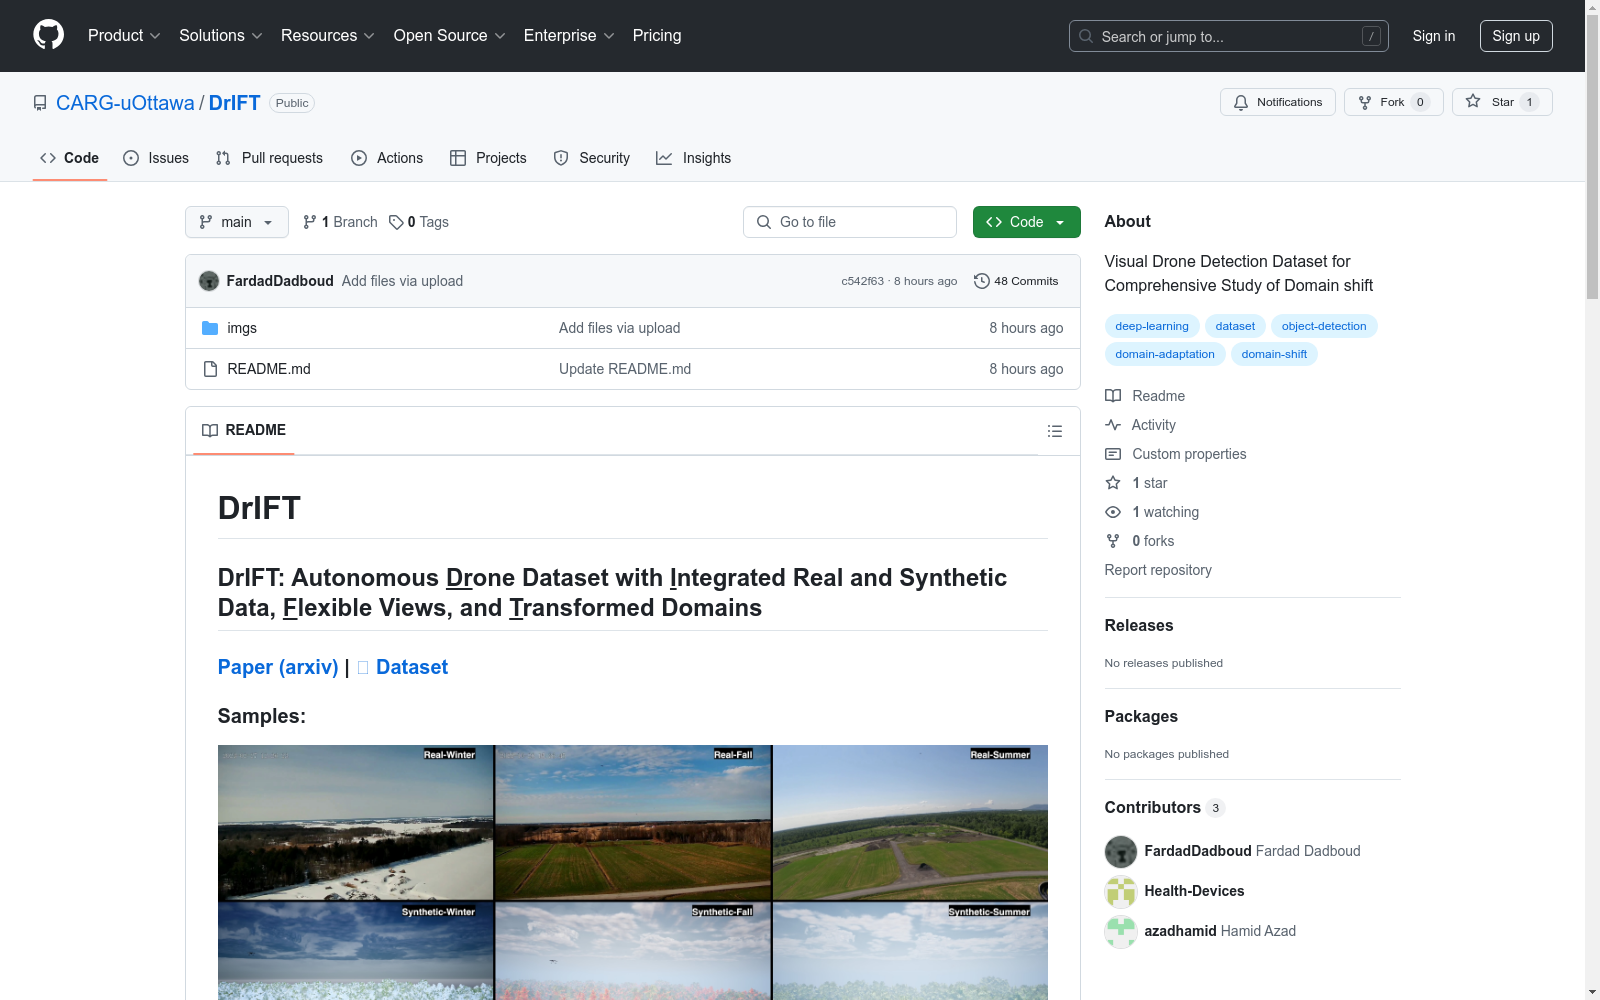Click the GitHub logo icon

click(48, 35)
